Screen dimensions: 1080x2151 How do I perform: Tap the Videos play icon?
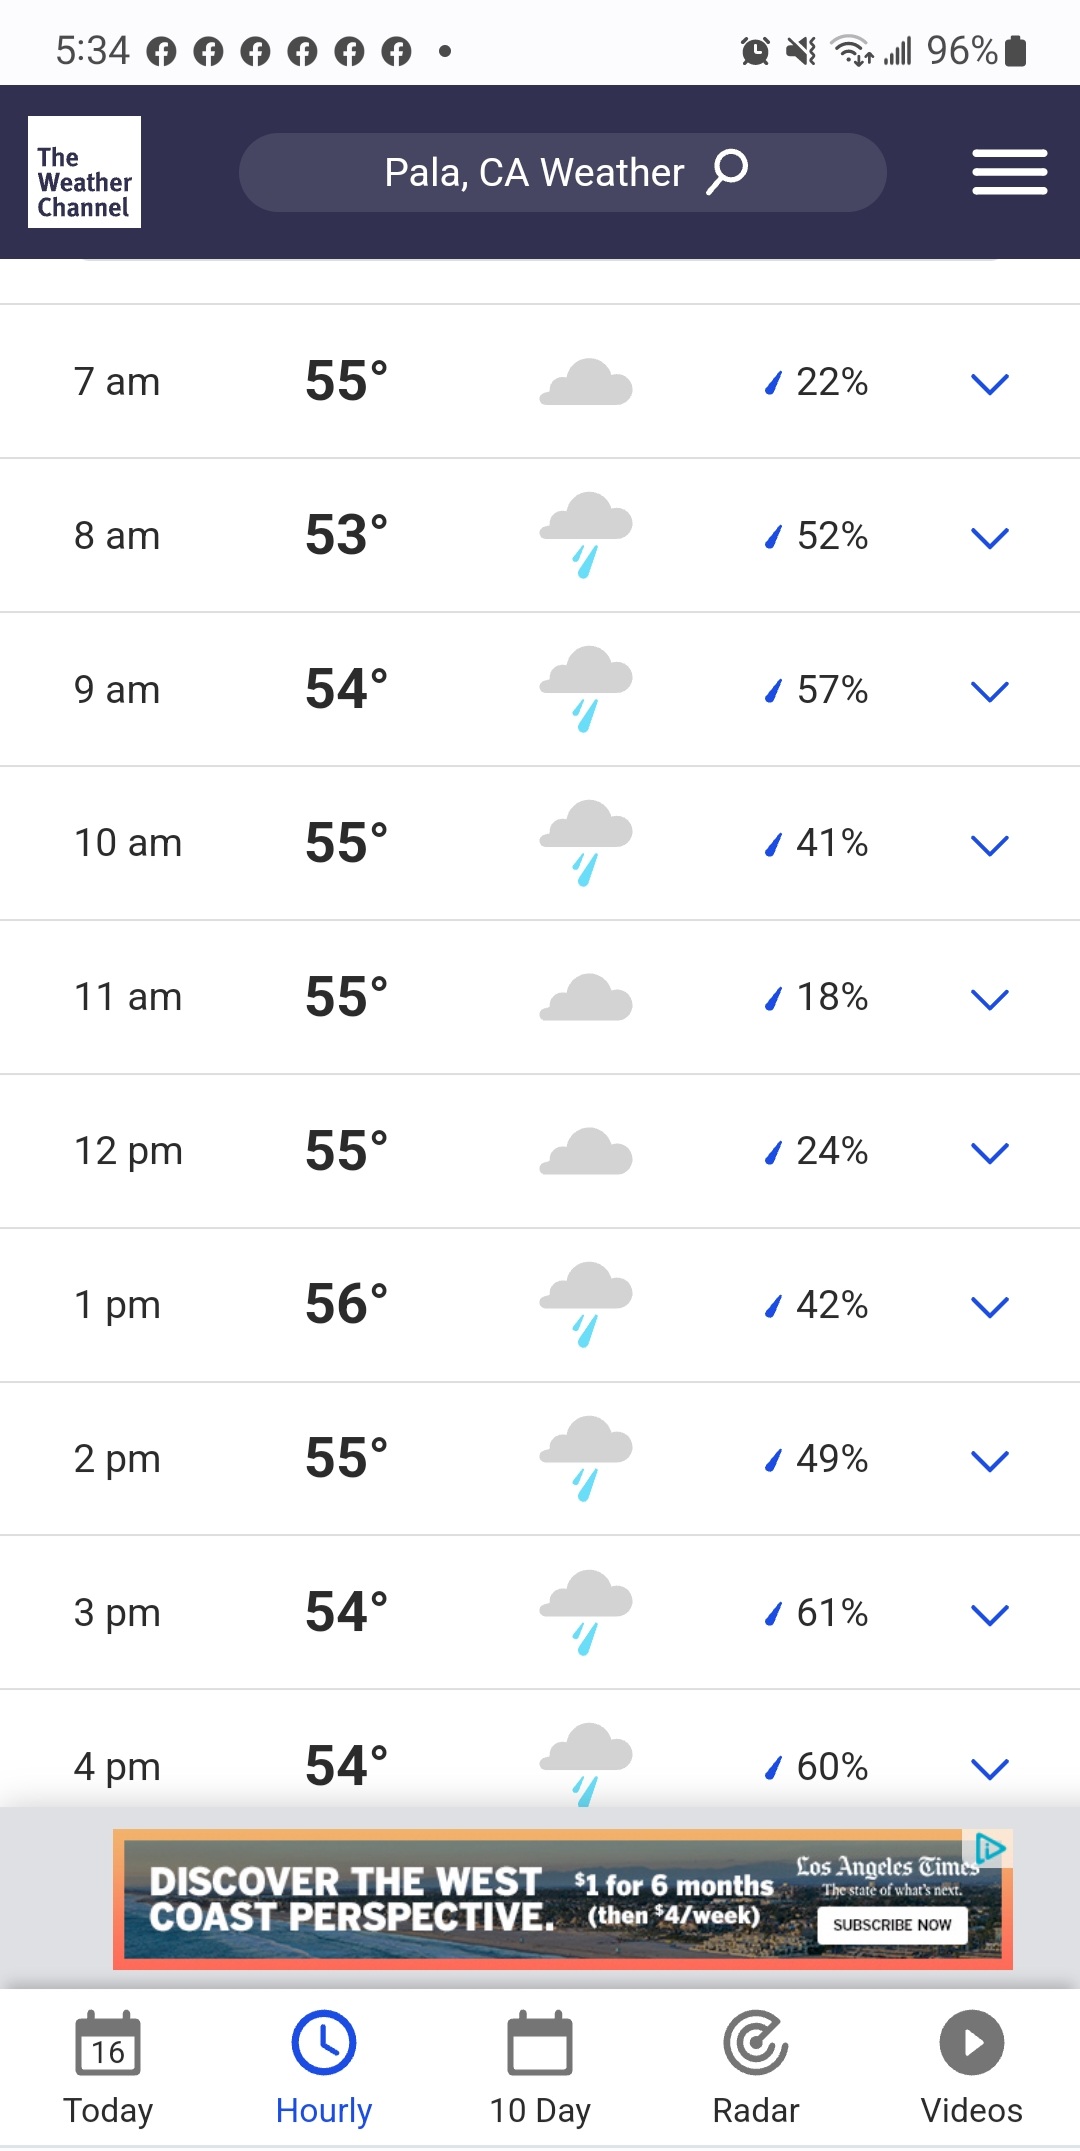click(x=971, y=2042)
